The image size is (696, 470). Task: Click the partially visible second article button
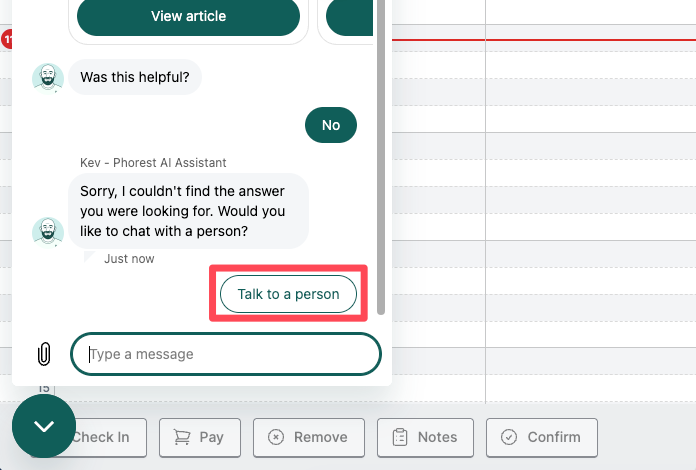[350, 16]
